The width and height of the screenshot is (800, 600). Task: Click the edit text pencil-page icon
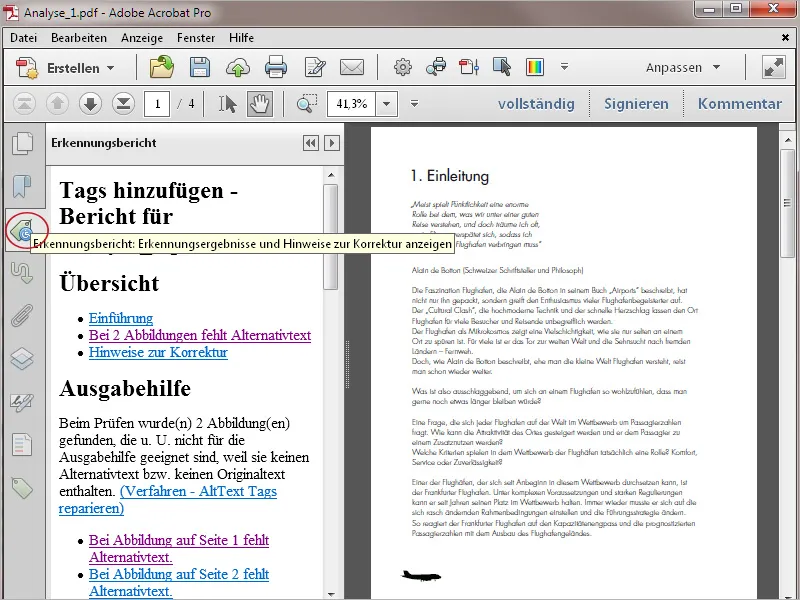point(314,67)
